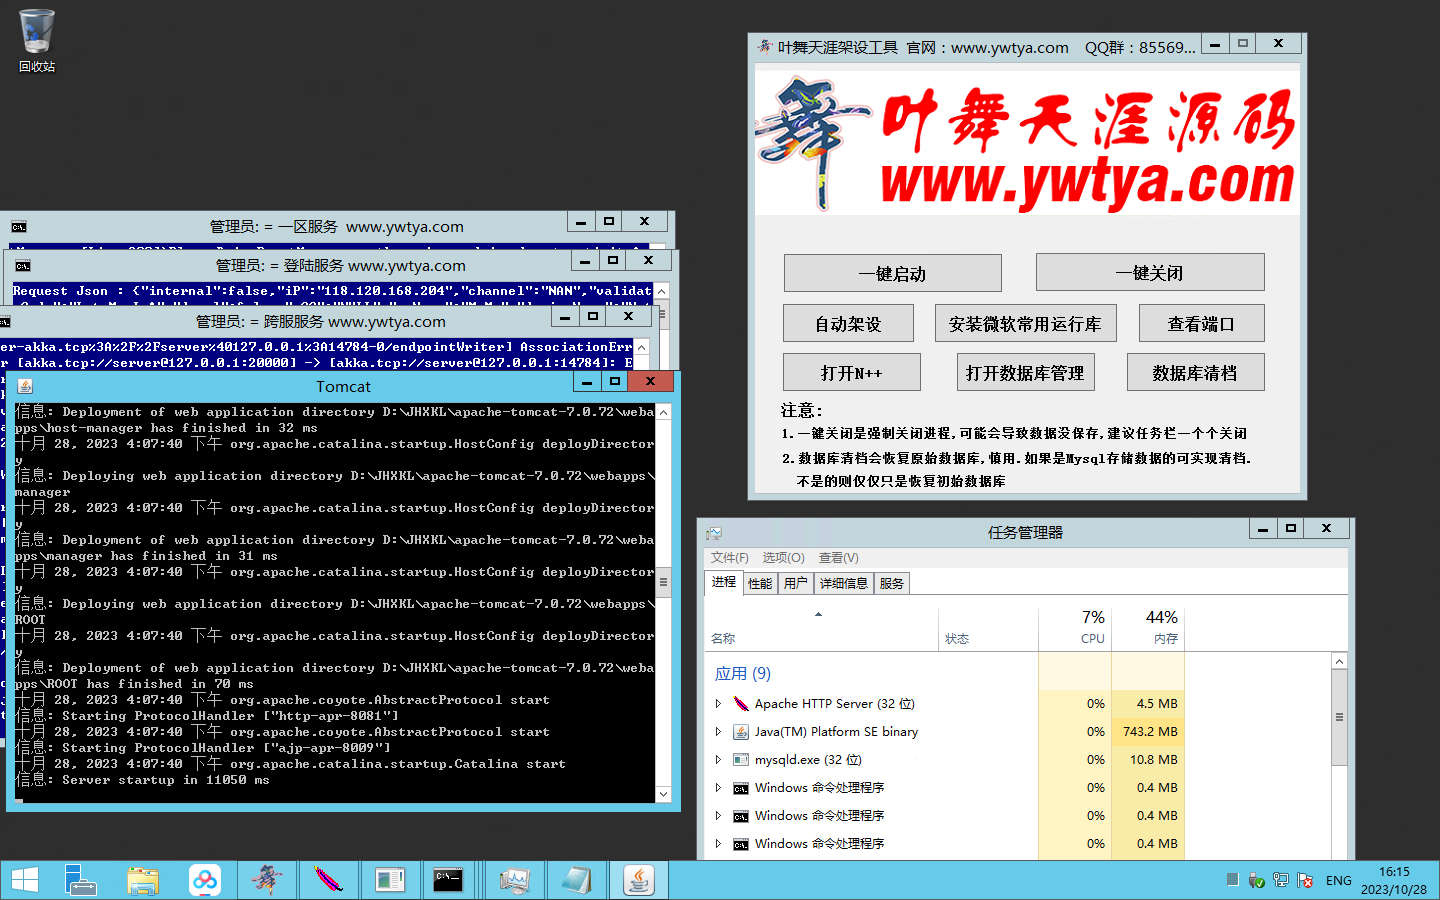1440x900 pixels.
Task: Click the 登陆服务 console title icon
Action: [x=23, y=266]
